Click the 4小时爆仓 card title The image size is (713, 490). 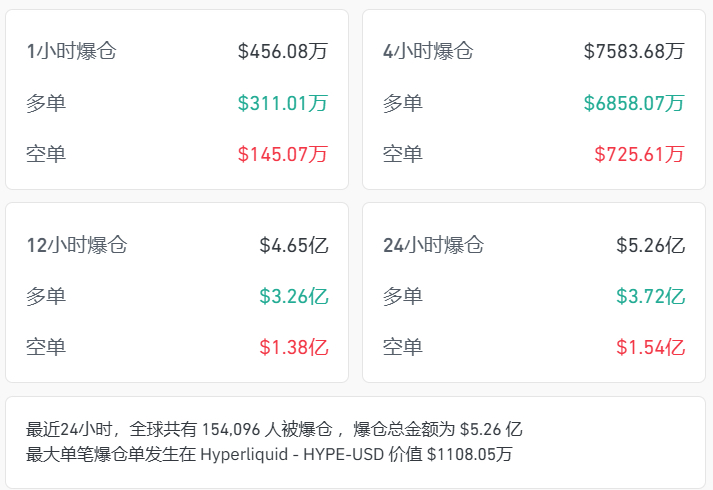[x=428, y=51]
